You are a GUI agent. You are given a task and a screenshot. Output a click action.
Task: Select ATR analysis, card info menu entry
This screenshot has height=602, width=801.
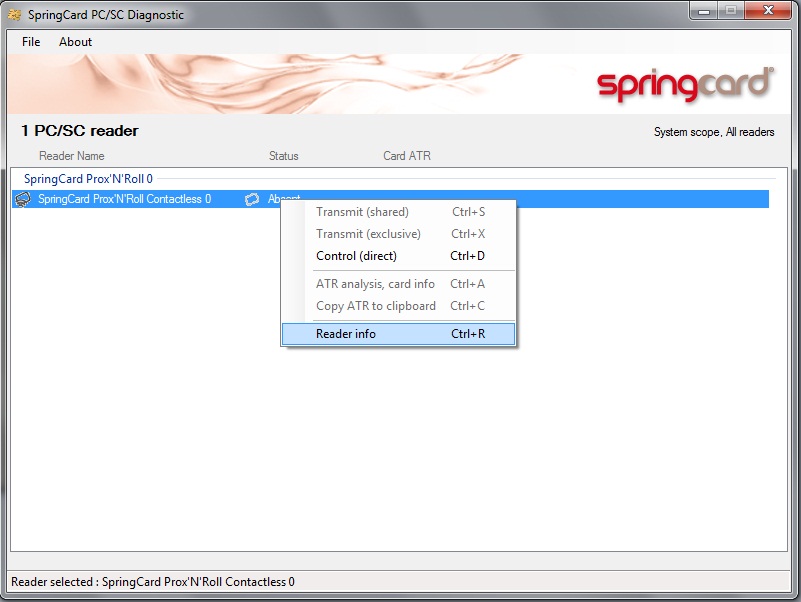point(398,284)
